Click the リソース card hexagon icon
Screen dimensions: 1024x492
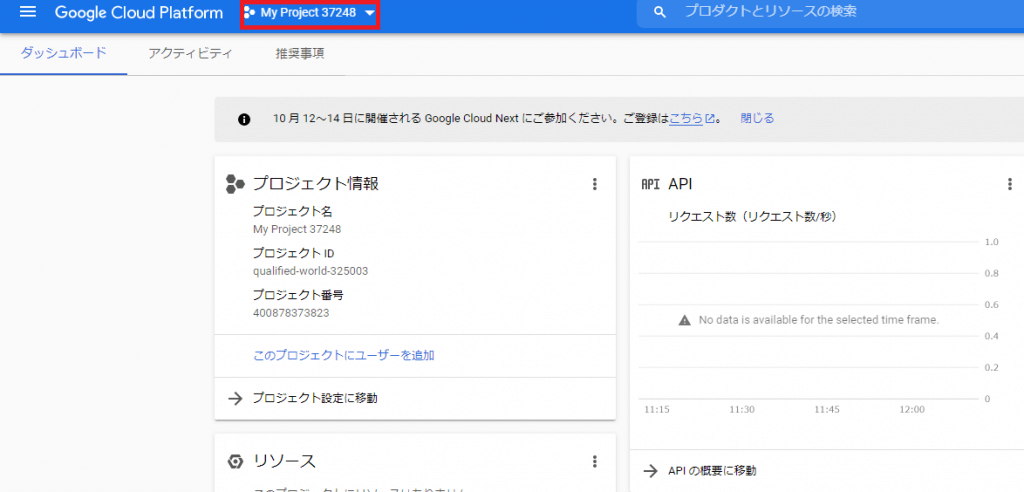point(235,462)
